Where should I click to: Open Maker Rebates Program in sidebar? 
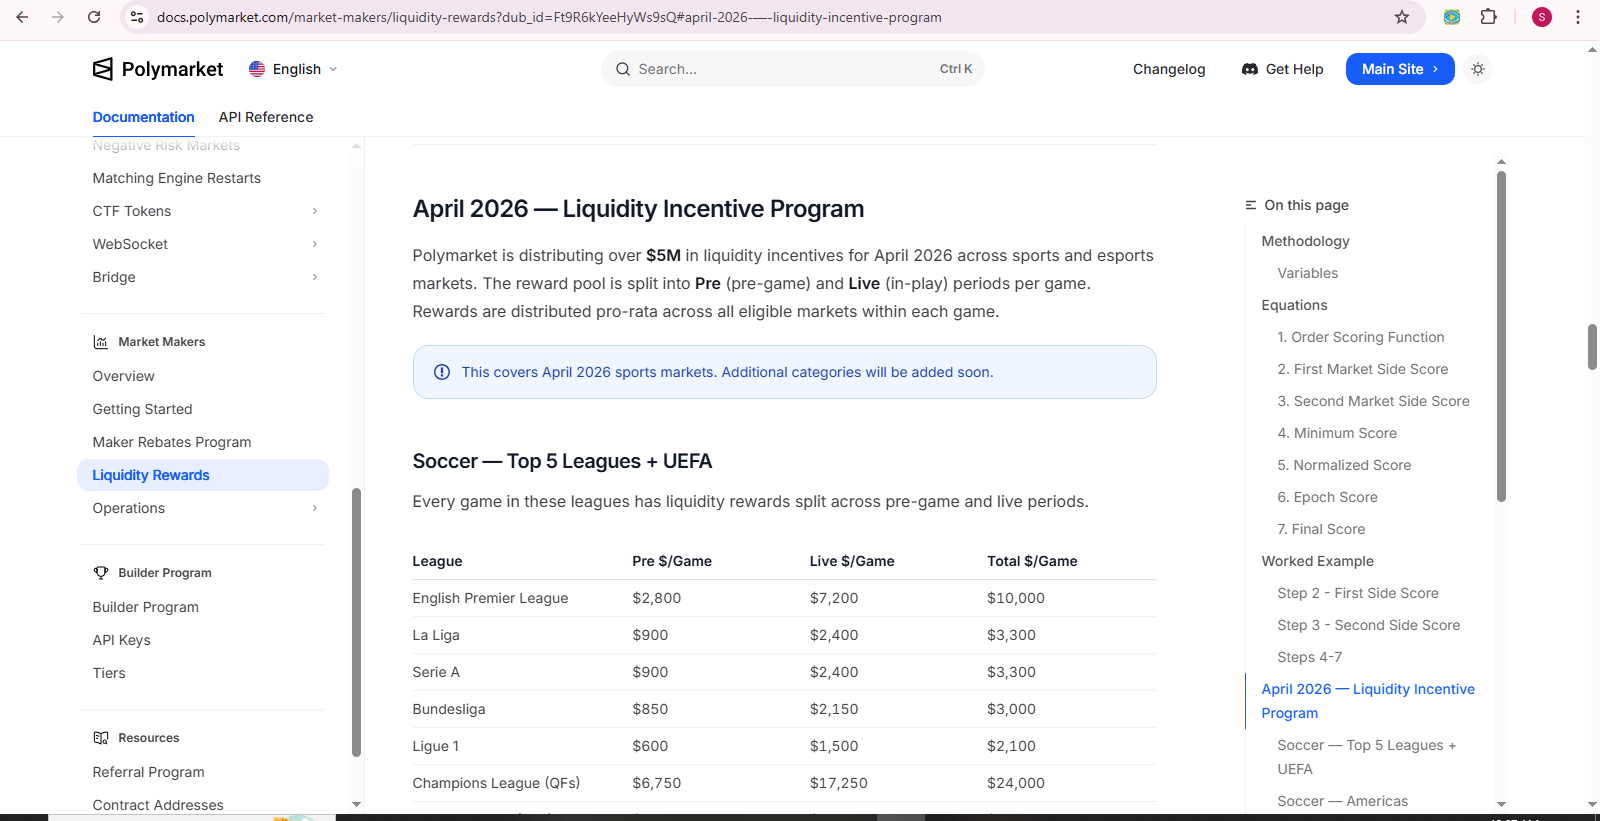click(x=172, y=442)
